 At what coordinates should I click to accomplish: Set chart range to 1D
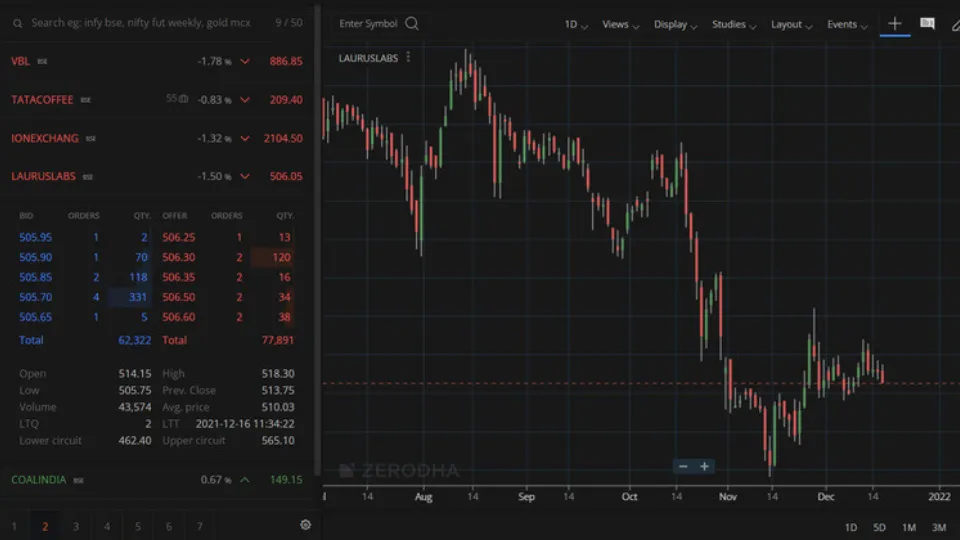851,527
